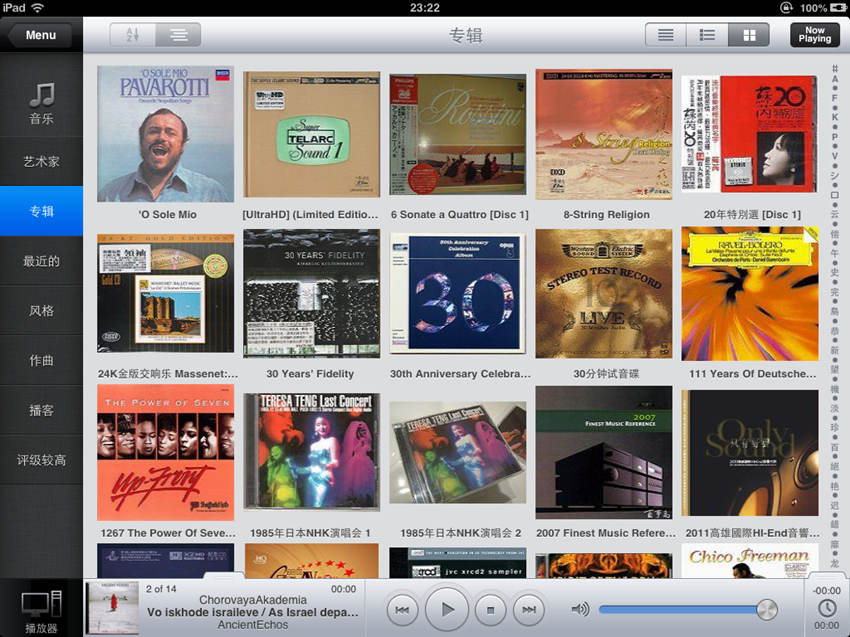Click album name 'AncientEchos' in player

pos(253,625)
